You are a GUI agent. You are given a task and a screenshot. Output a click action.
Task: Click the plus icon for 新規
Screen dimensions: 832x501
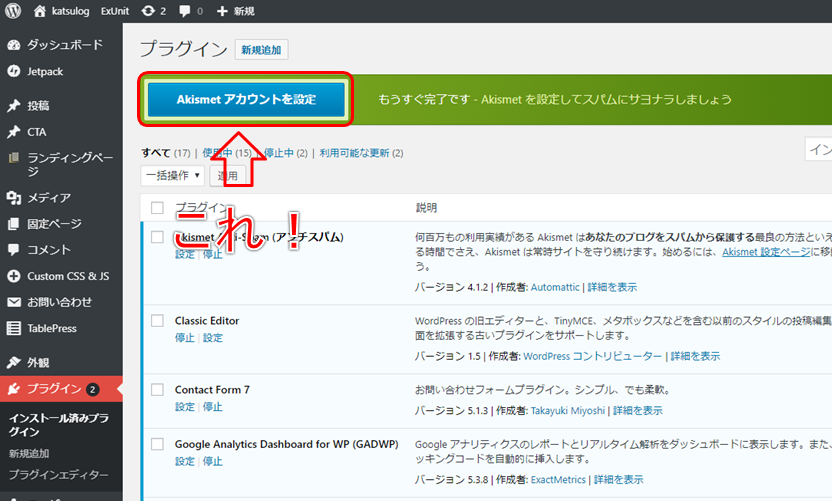222,11
